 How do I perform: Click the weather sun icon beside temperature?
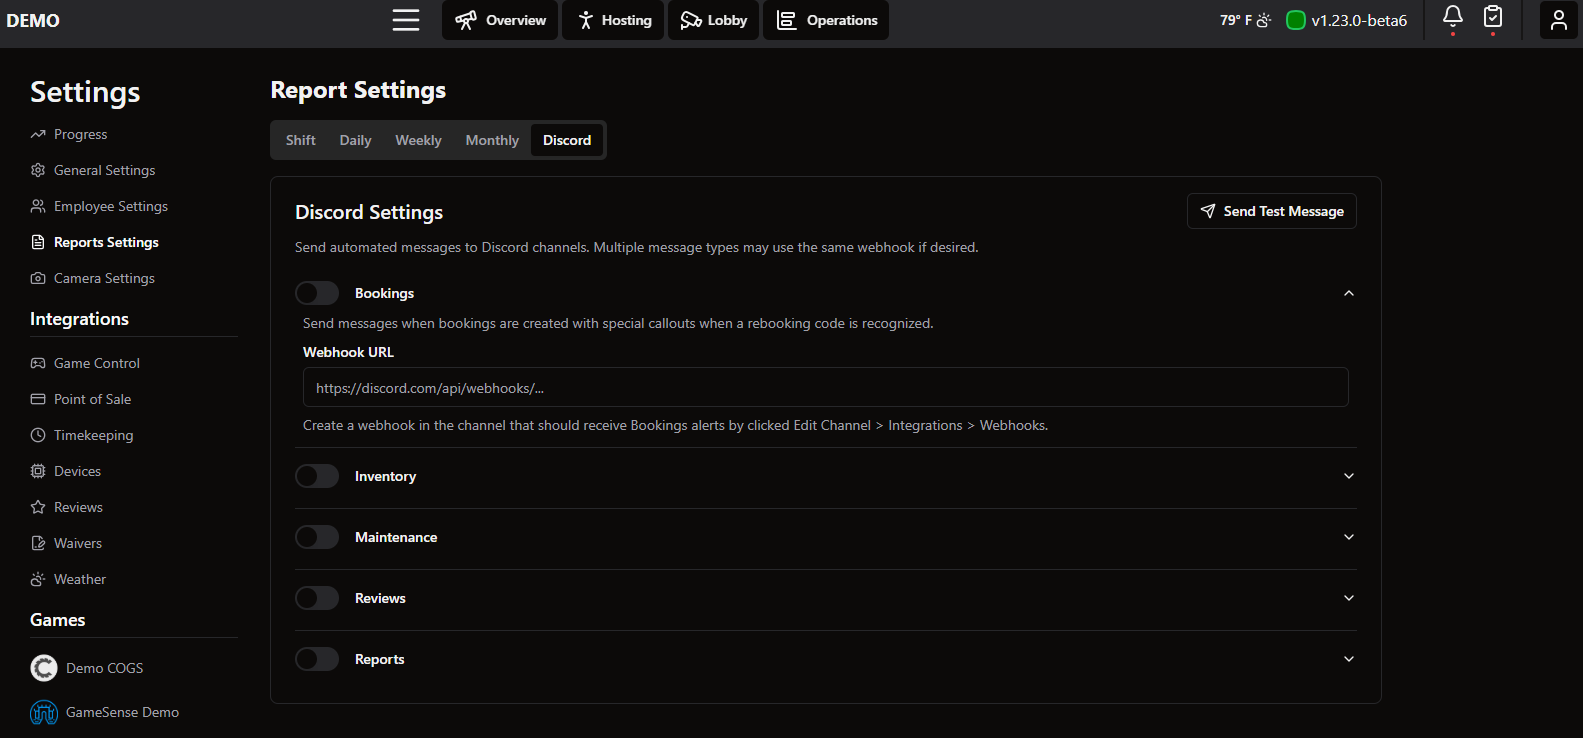point(1264,20)
